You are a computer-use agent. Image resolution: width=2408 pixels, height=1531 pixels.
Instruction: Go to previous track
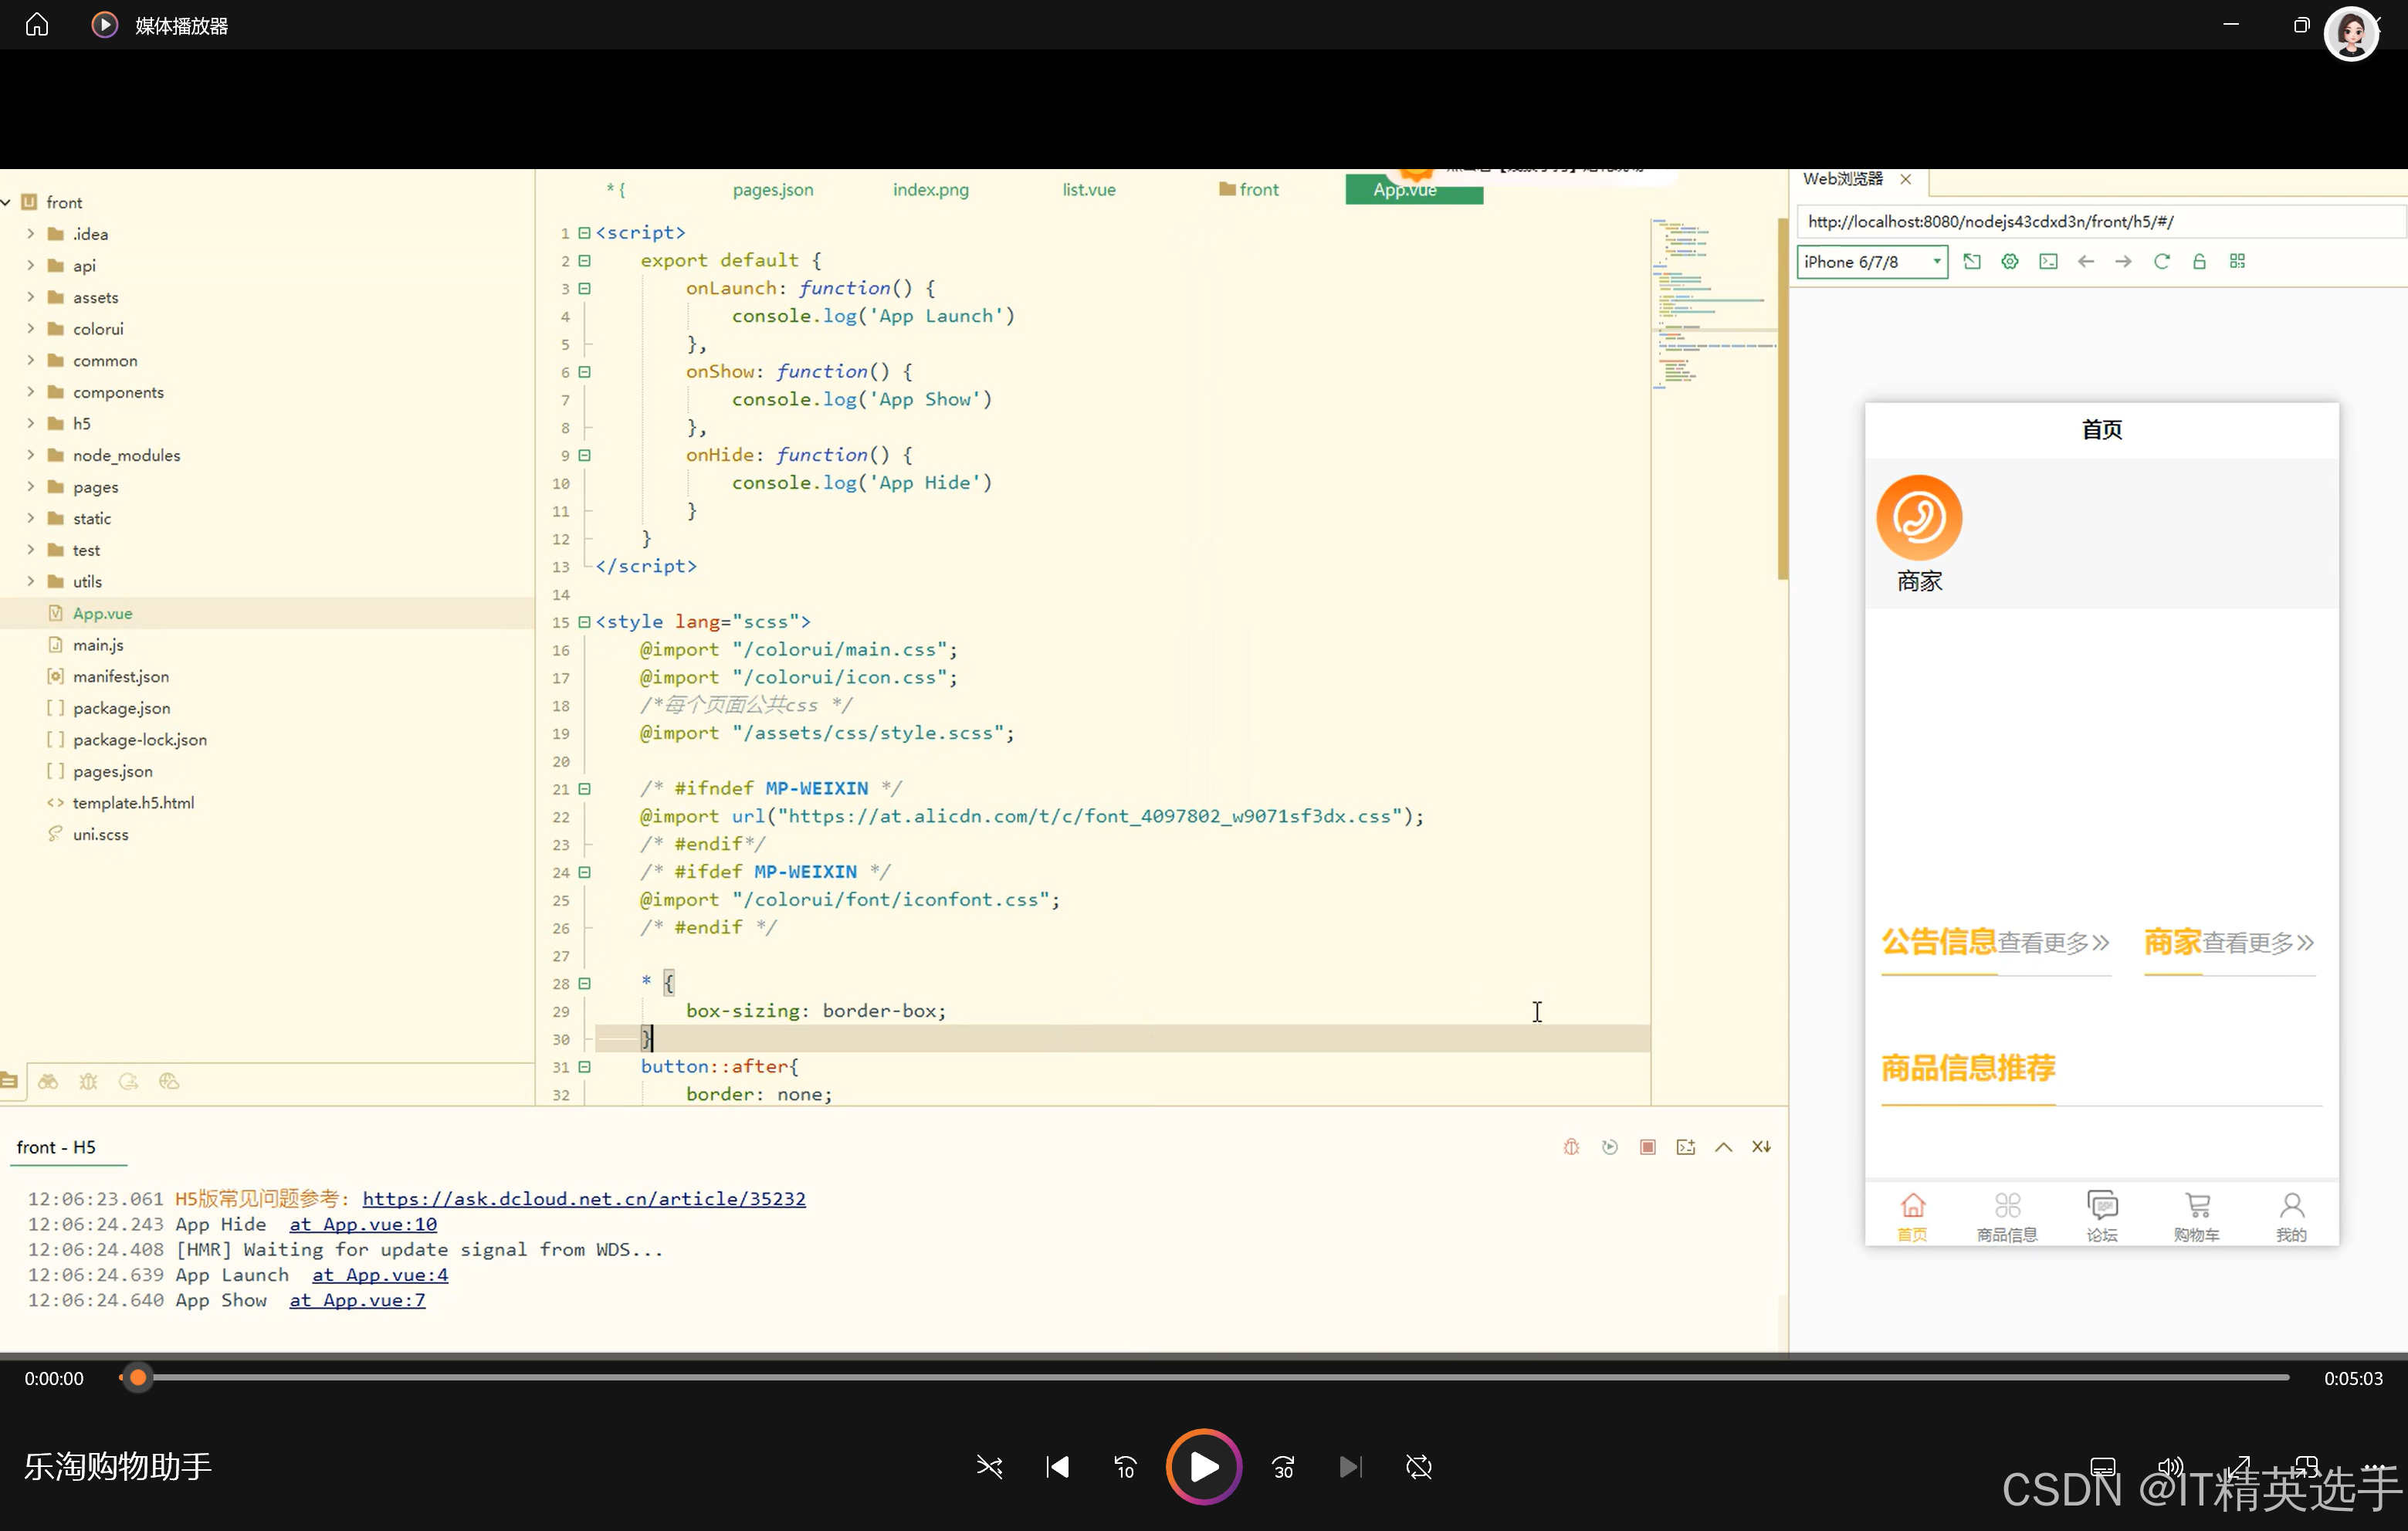click(1057, 1467)
